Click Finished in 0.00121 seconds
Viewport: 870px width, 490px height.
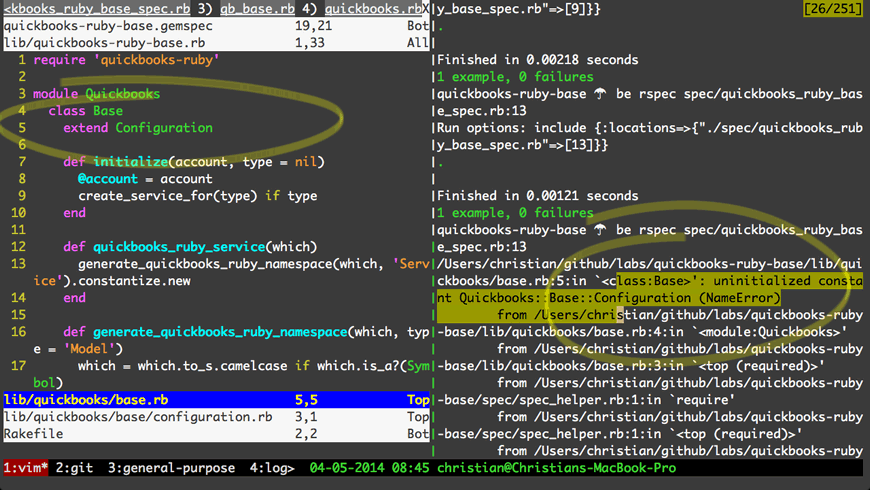[538, 196]
